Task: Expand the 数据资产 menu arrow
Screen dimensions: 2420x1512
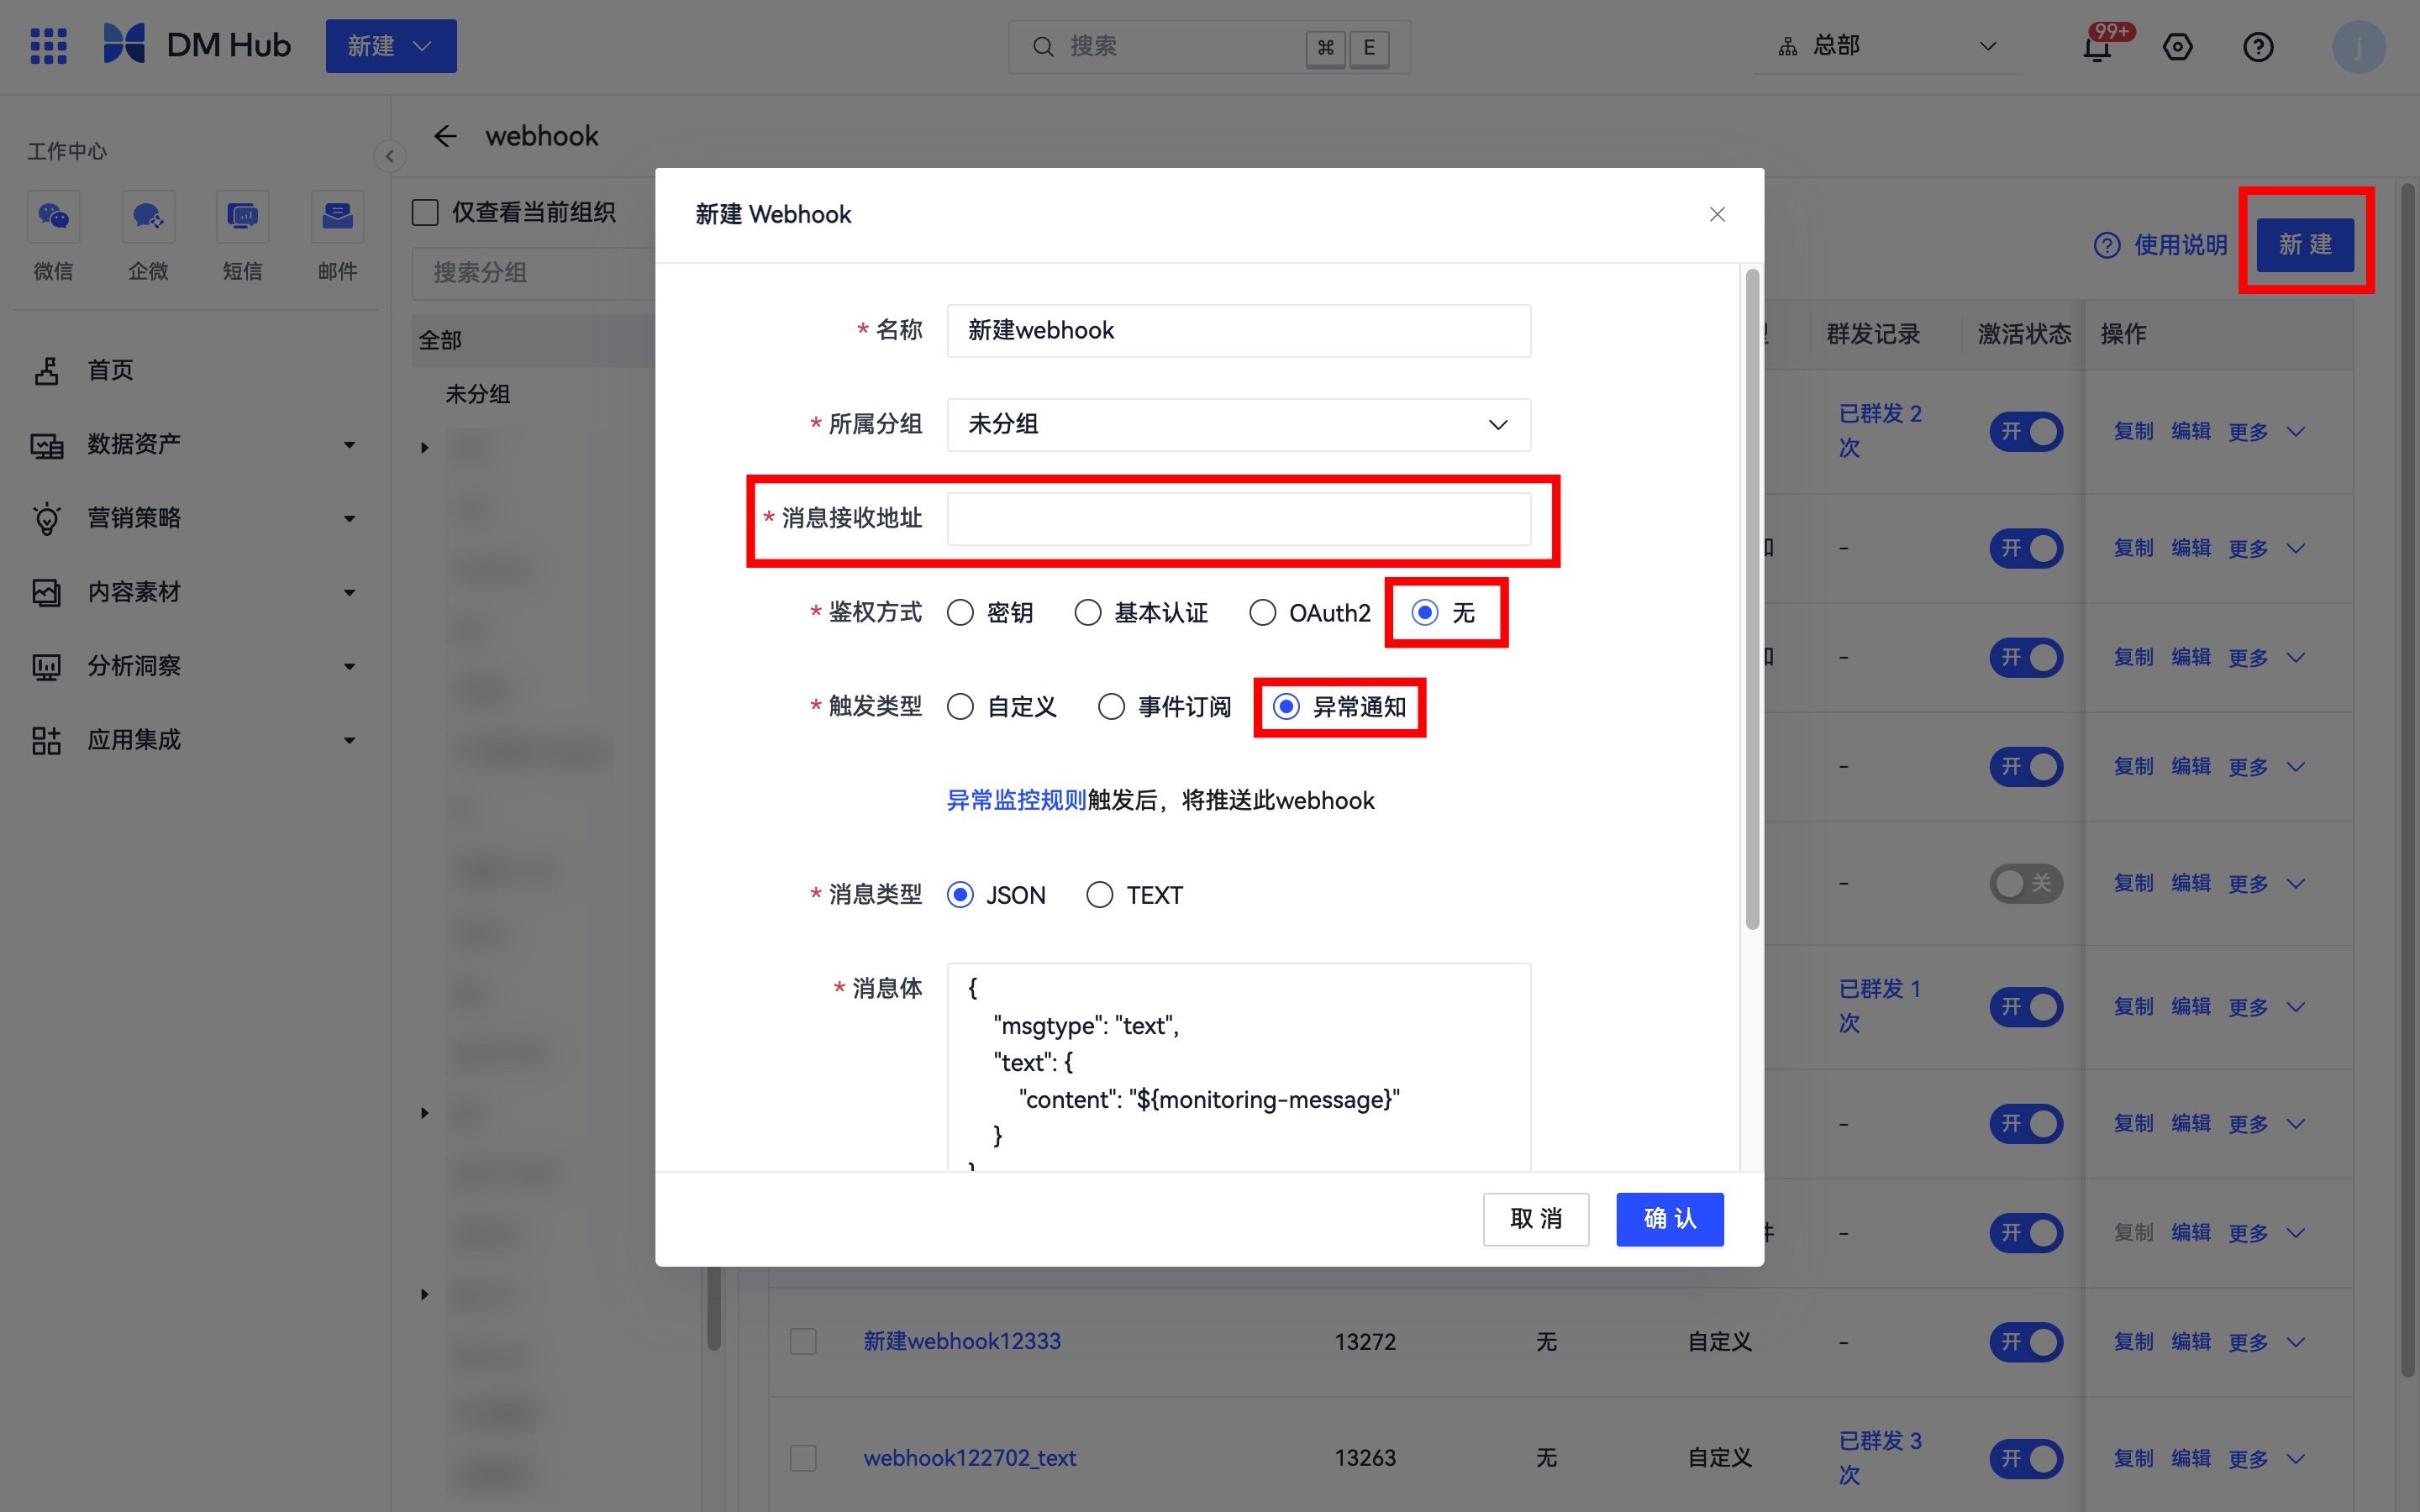Action: coord(349,445)
